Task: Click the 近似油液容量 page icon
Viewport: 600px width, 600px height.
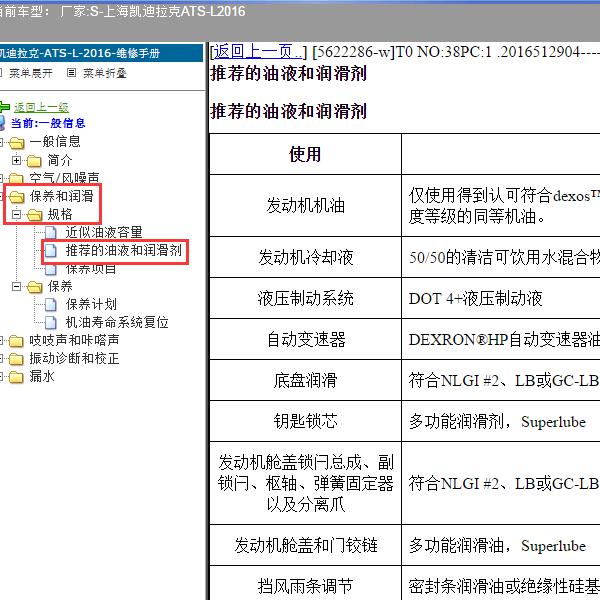Action: [x=51, y=232]
